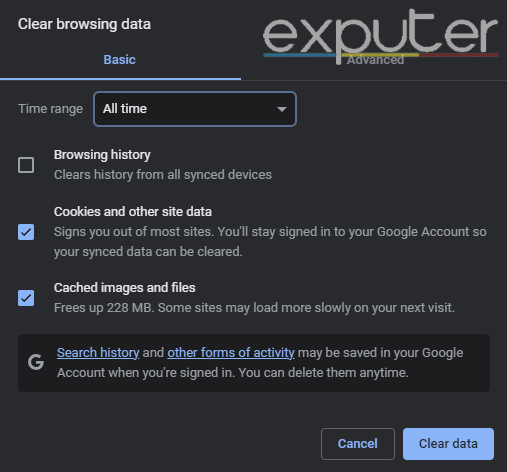Click the Cookies and other site data label

133,212
